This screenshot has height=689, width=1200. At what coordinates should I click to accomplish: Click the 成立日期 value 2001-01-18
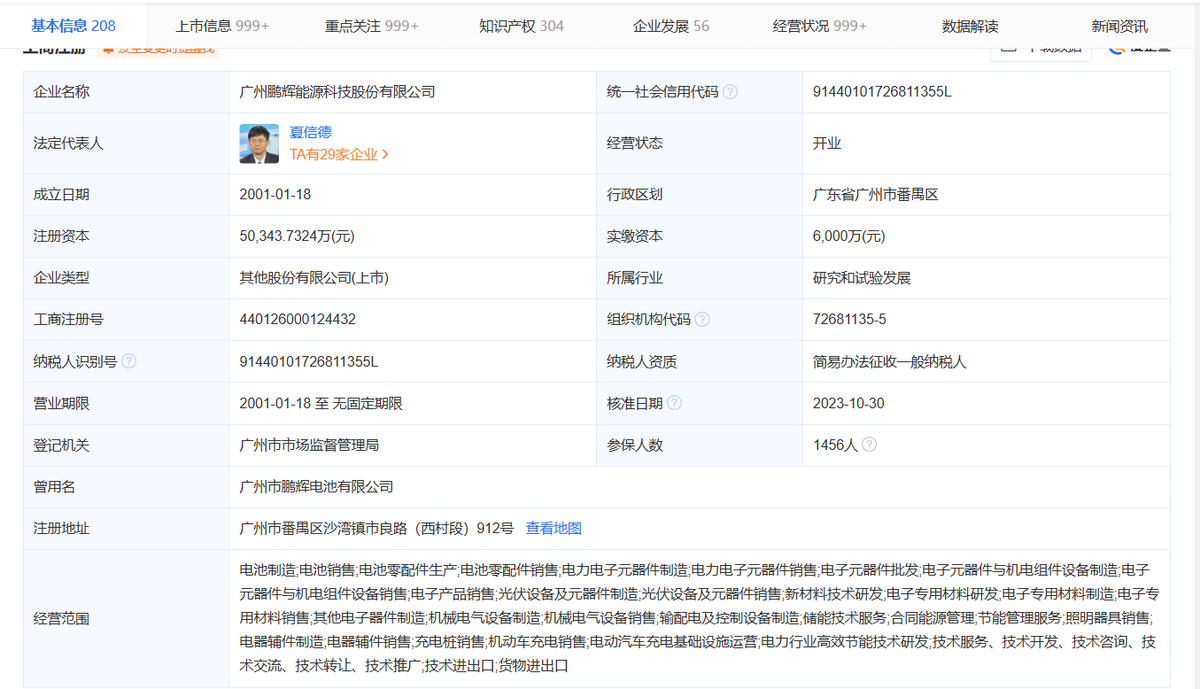click(275, 195)
